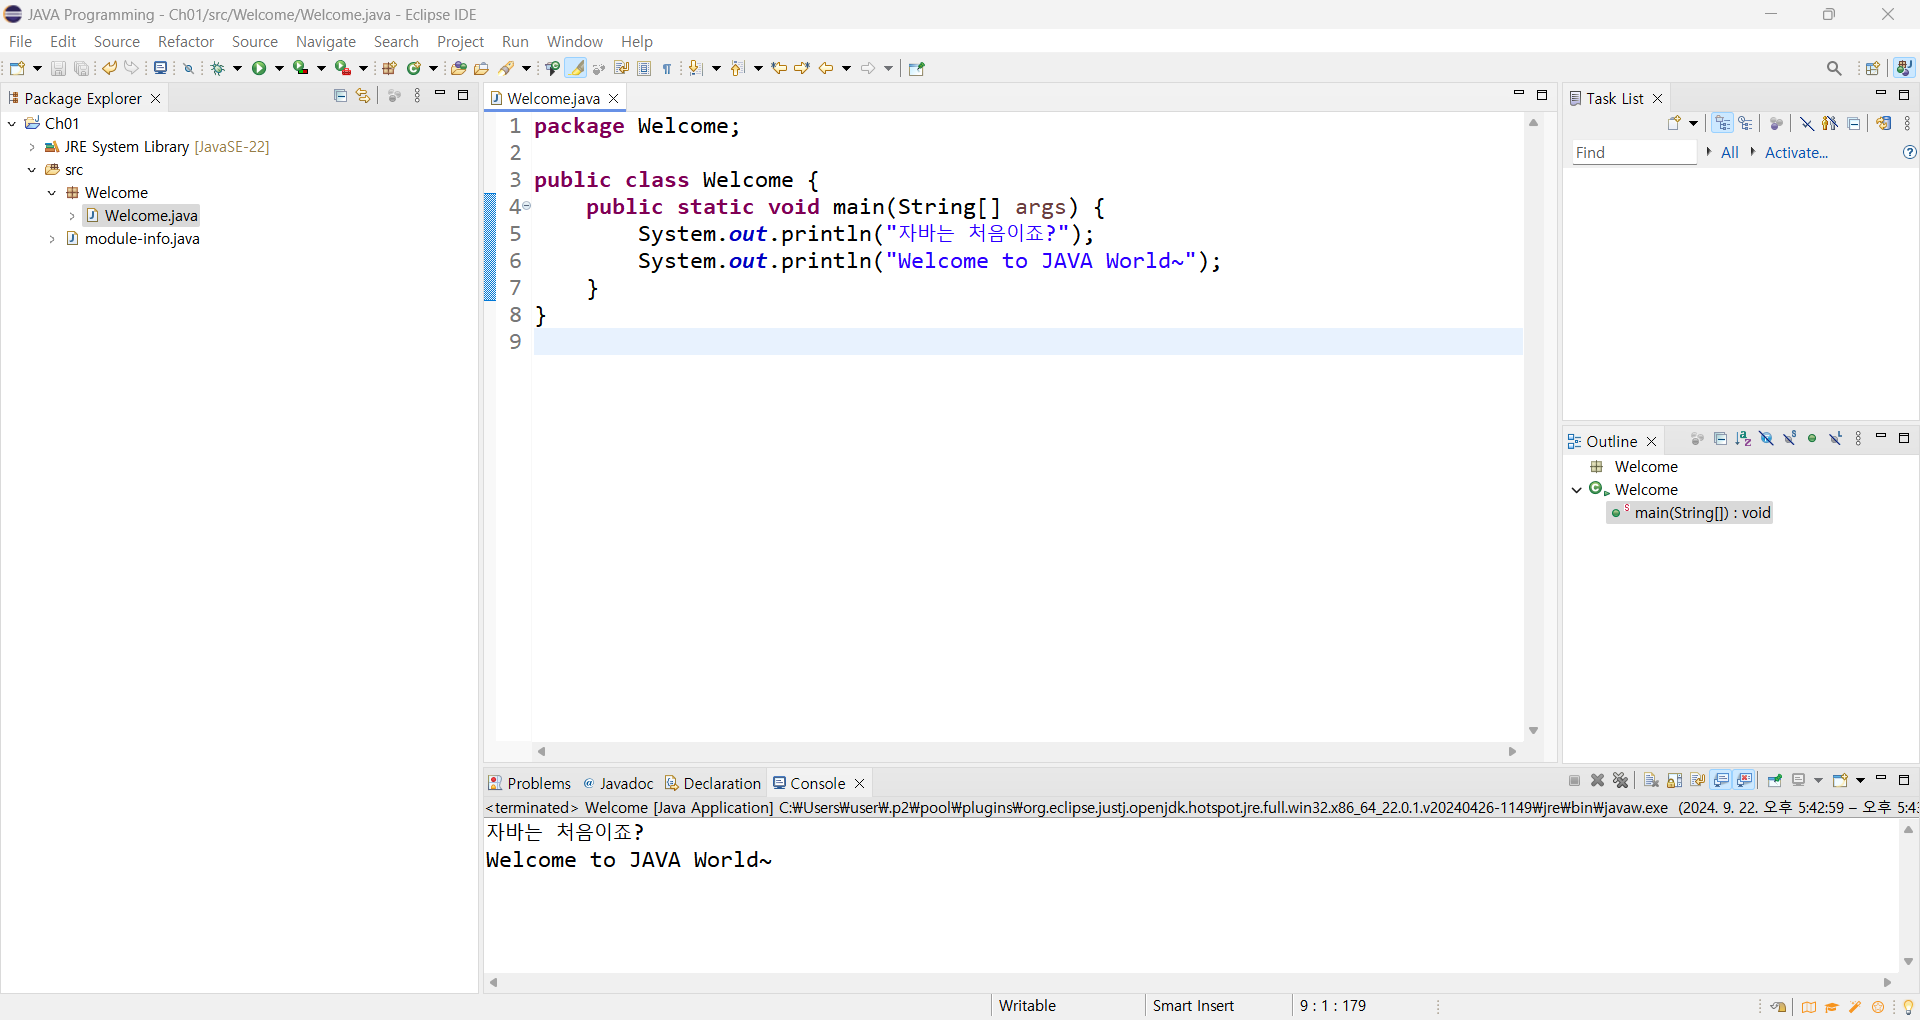
Task: Collapse the Ch01 project node
Action: pyautogui.click(x=12, y=123)
